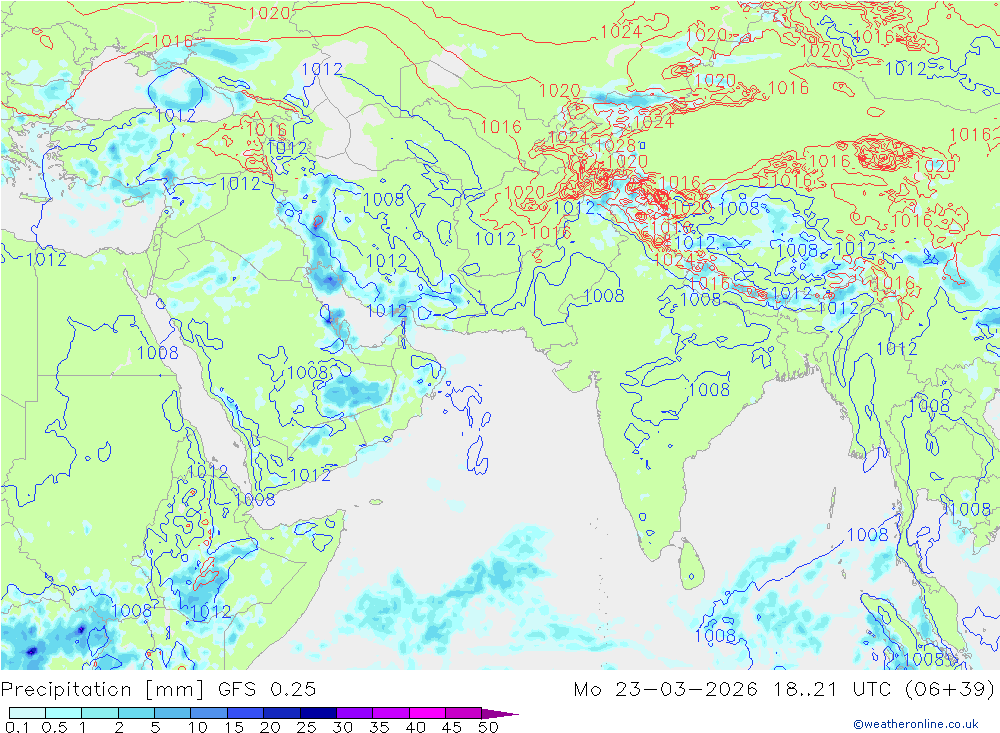The image size is (1000, 733).
Task: Pick the 35–40 mm purple legend swatch
Action: point(391,713)
